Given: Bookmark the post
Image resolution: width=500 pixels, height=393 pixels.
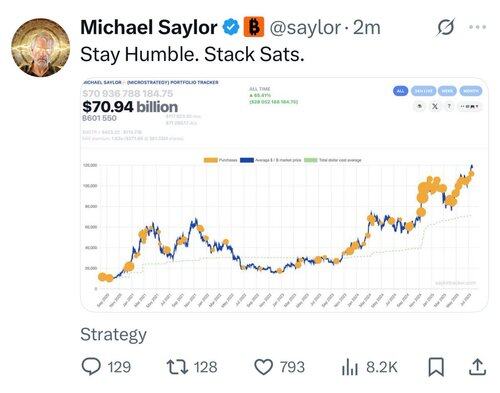Looking at the screenshot, I should coord(436,367).
